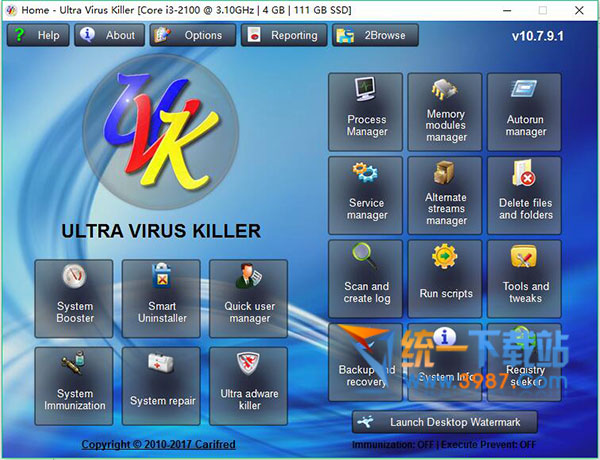Launch the 2Browse tool
This screenshot has width=600, height=460.
pos(375,35)
